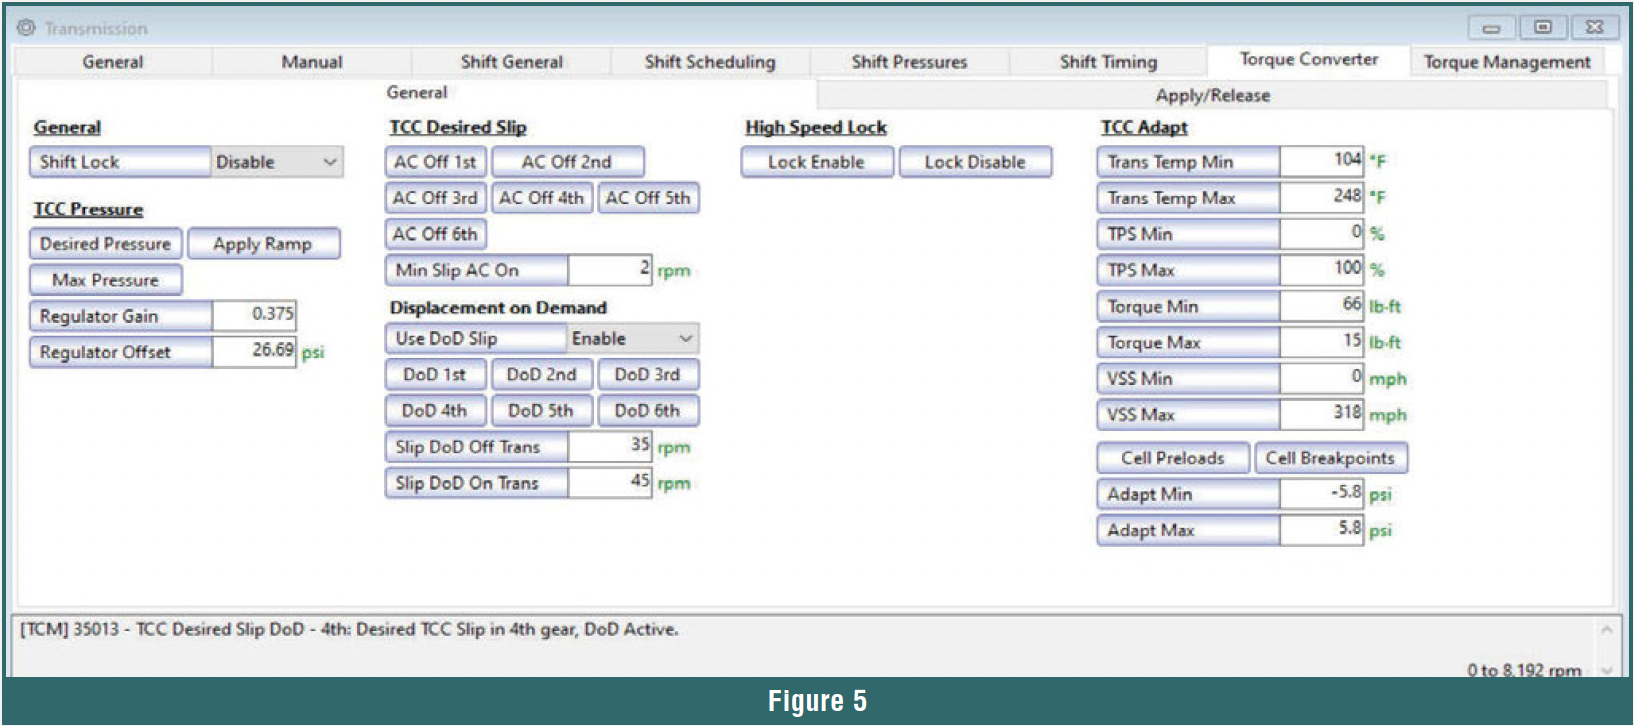The image size is (1634, 726).
Task: Click the Transmission gear icon in title bar
Action: point(26,27)
